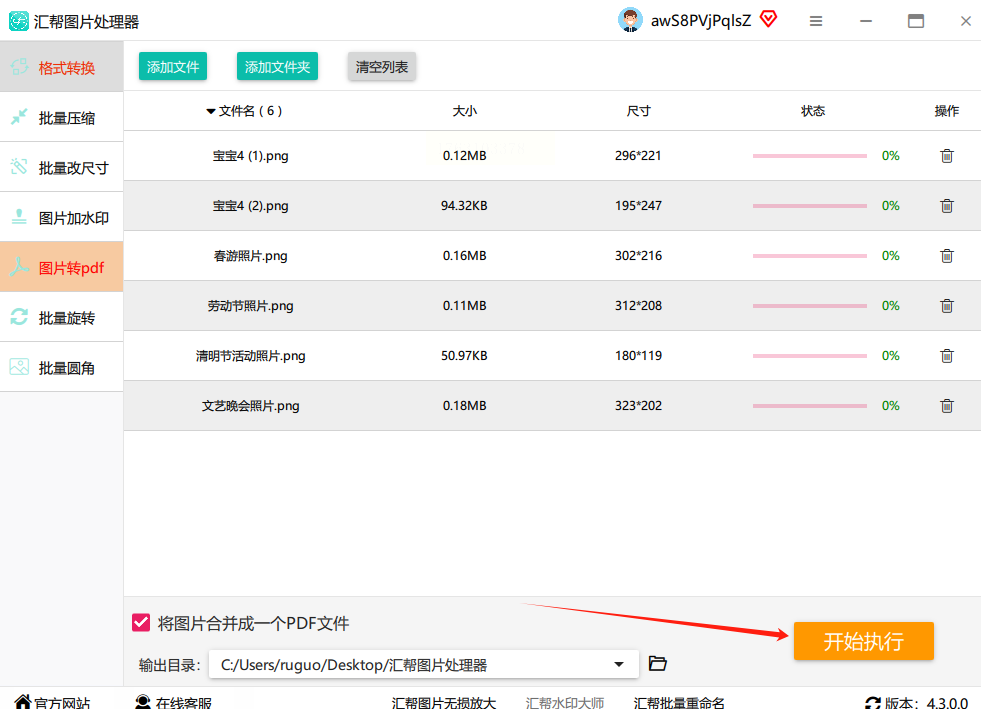Click the user avatar icon

[630, 20]
